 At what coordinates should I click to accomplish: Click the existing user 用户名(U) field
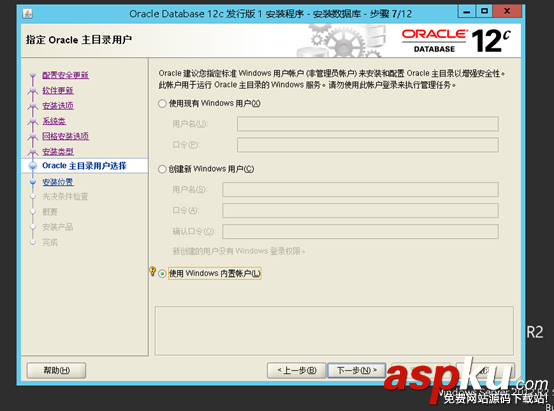(367, 124)
